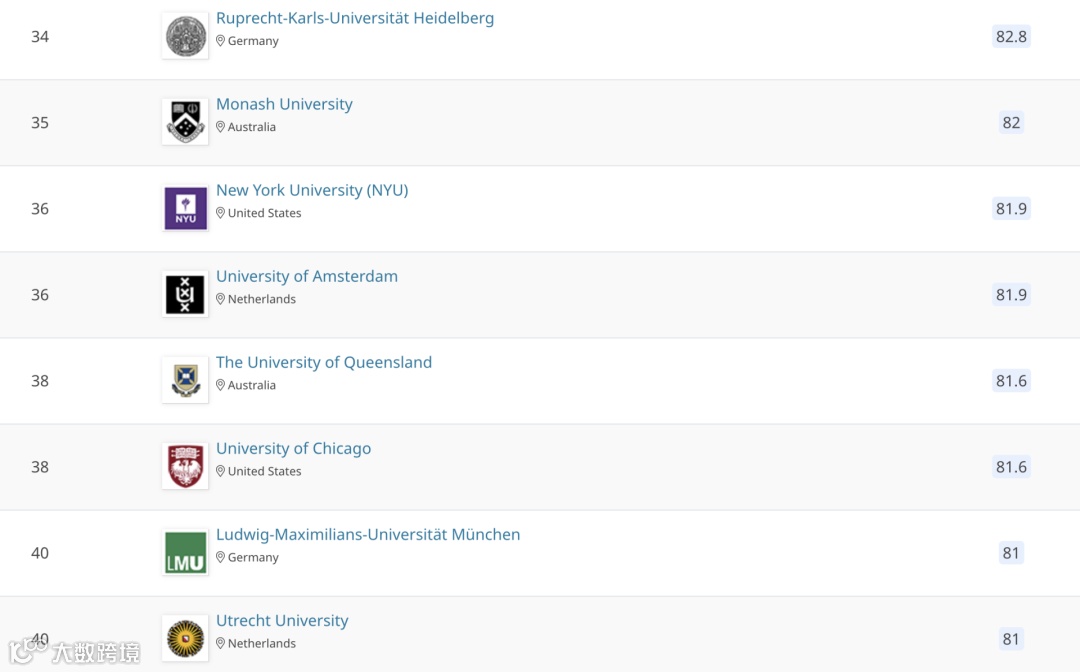Click the Heidelberg university seal logo
The height and width of the screenshot is (672, 1080).
(x=185, y=37)
